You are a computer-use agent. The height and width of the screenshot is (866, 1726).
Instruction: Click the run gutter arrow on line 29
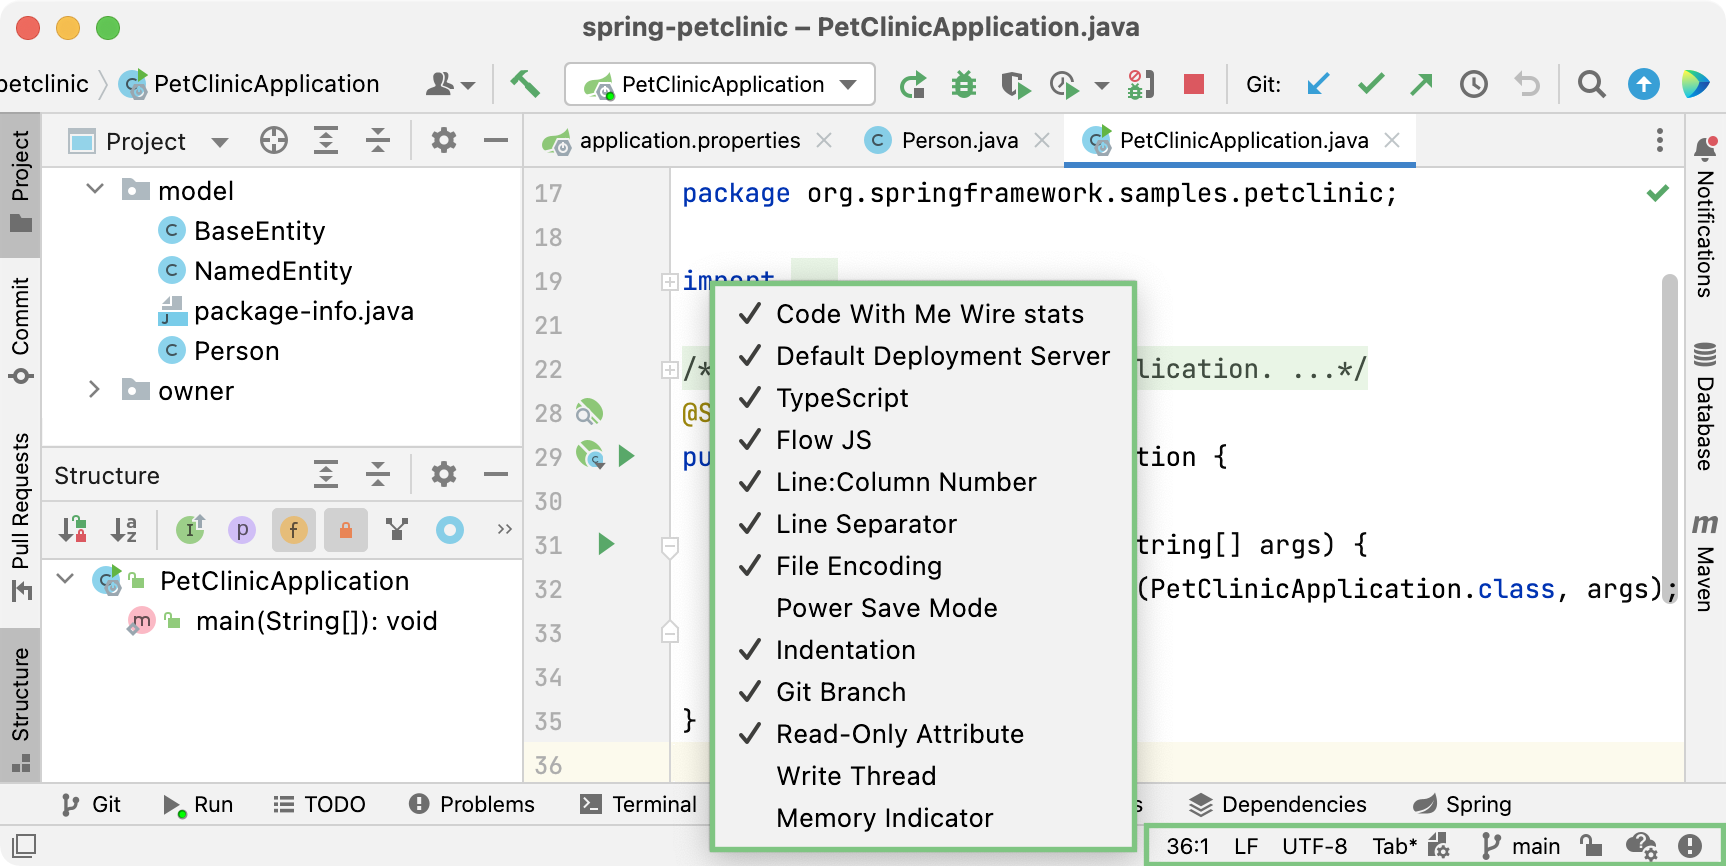tap(627, 456)
